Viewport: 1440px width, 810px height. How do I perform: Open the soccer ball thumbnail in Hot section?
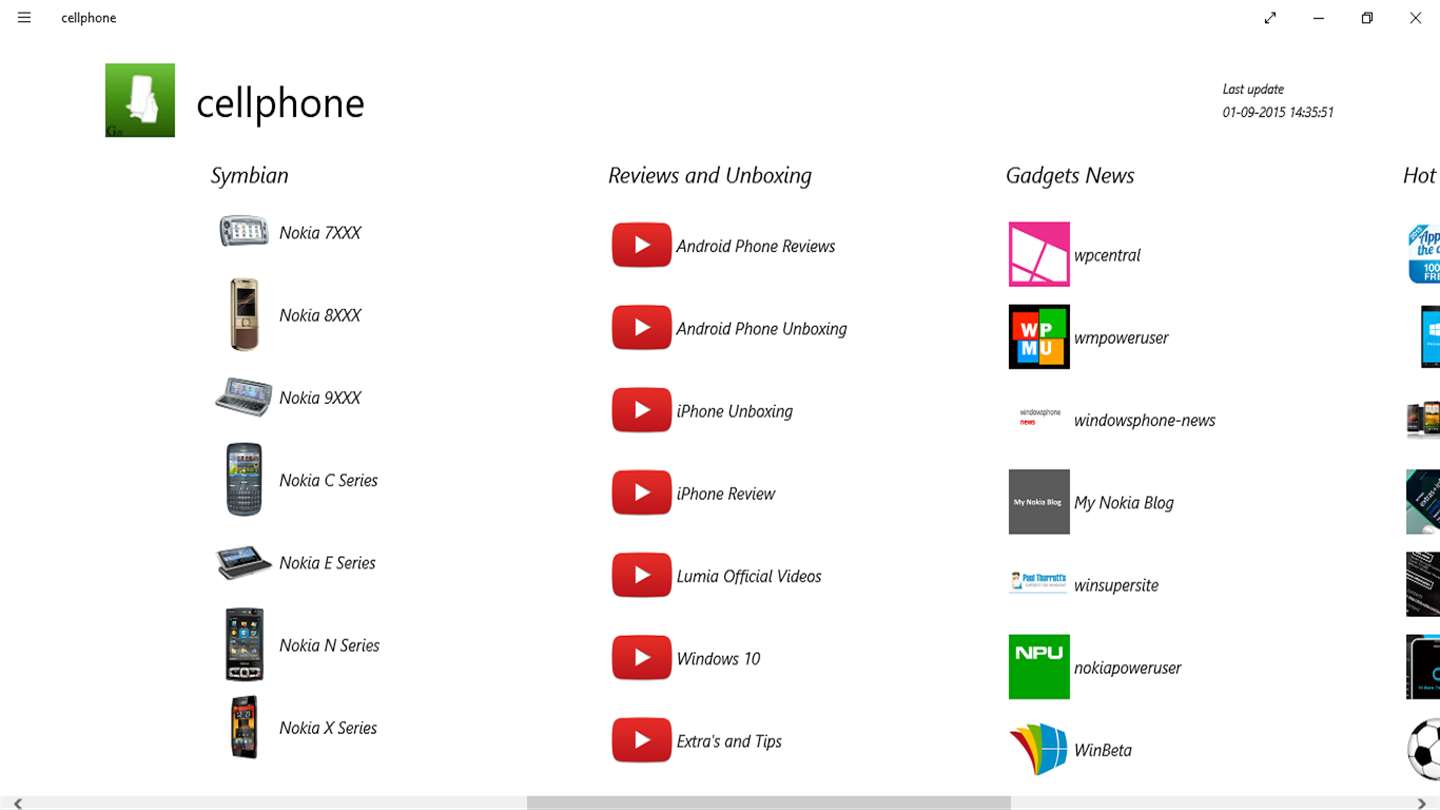[x=1423, y=749]
